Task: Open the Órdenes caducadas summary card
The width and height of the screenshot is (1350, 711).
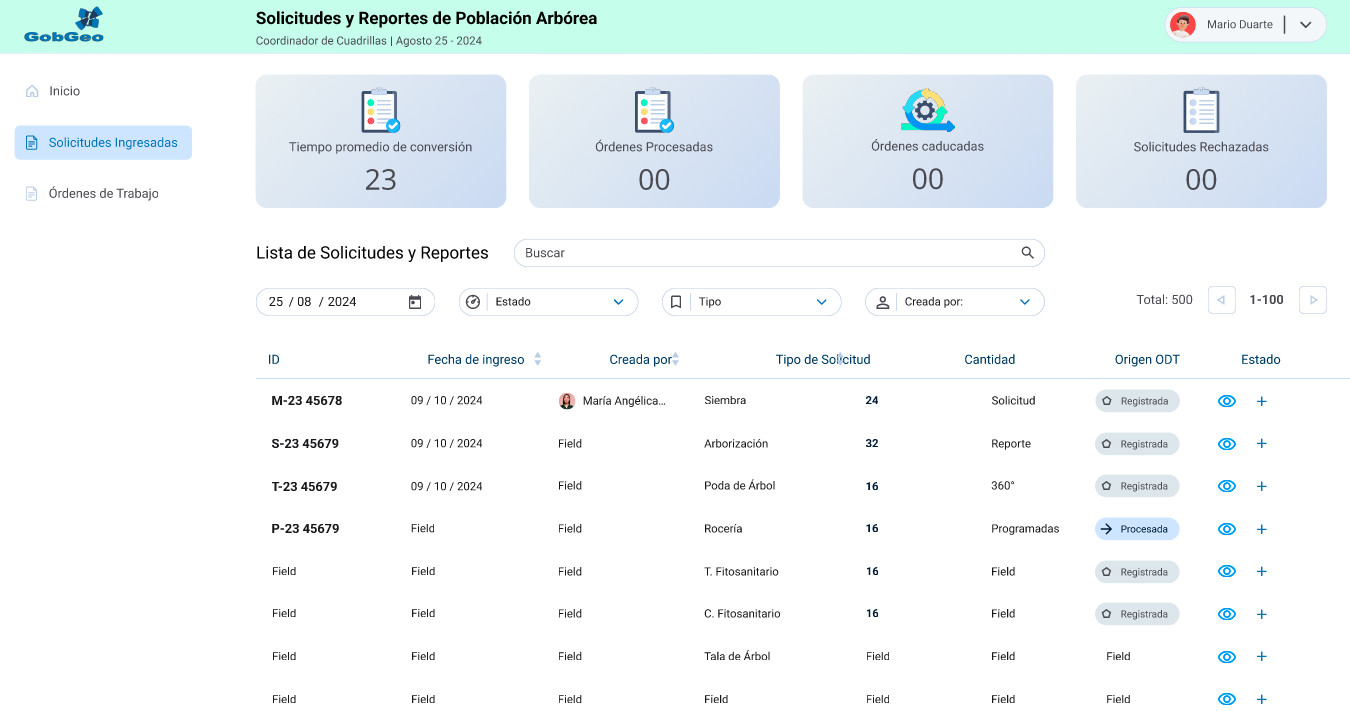Action: 927,141
